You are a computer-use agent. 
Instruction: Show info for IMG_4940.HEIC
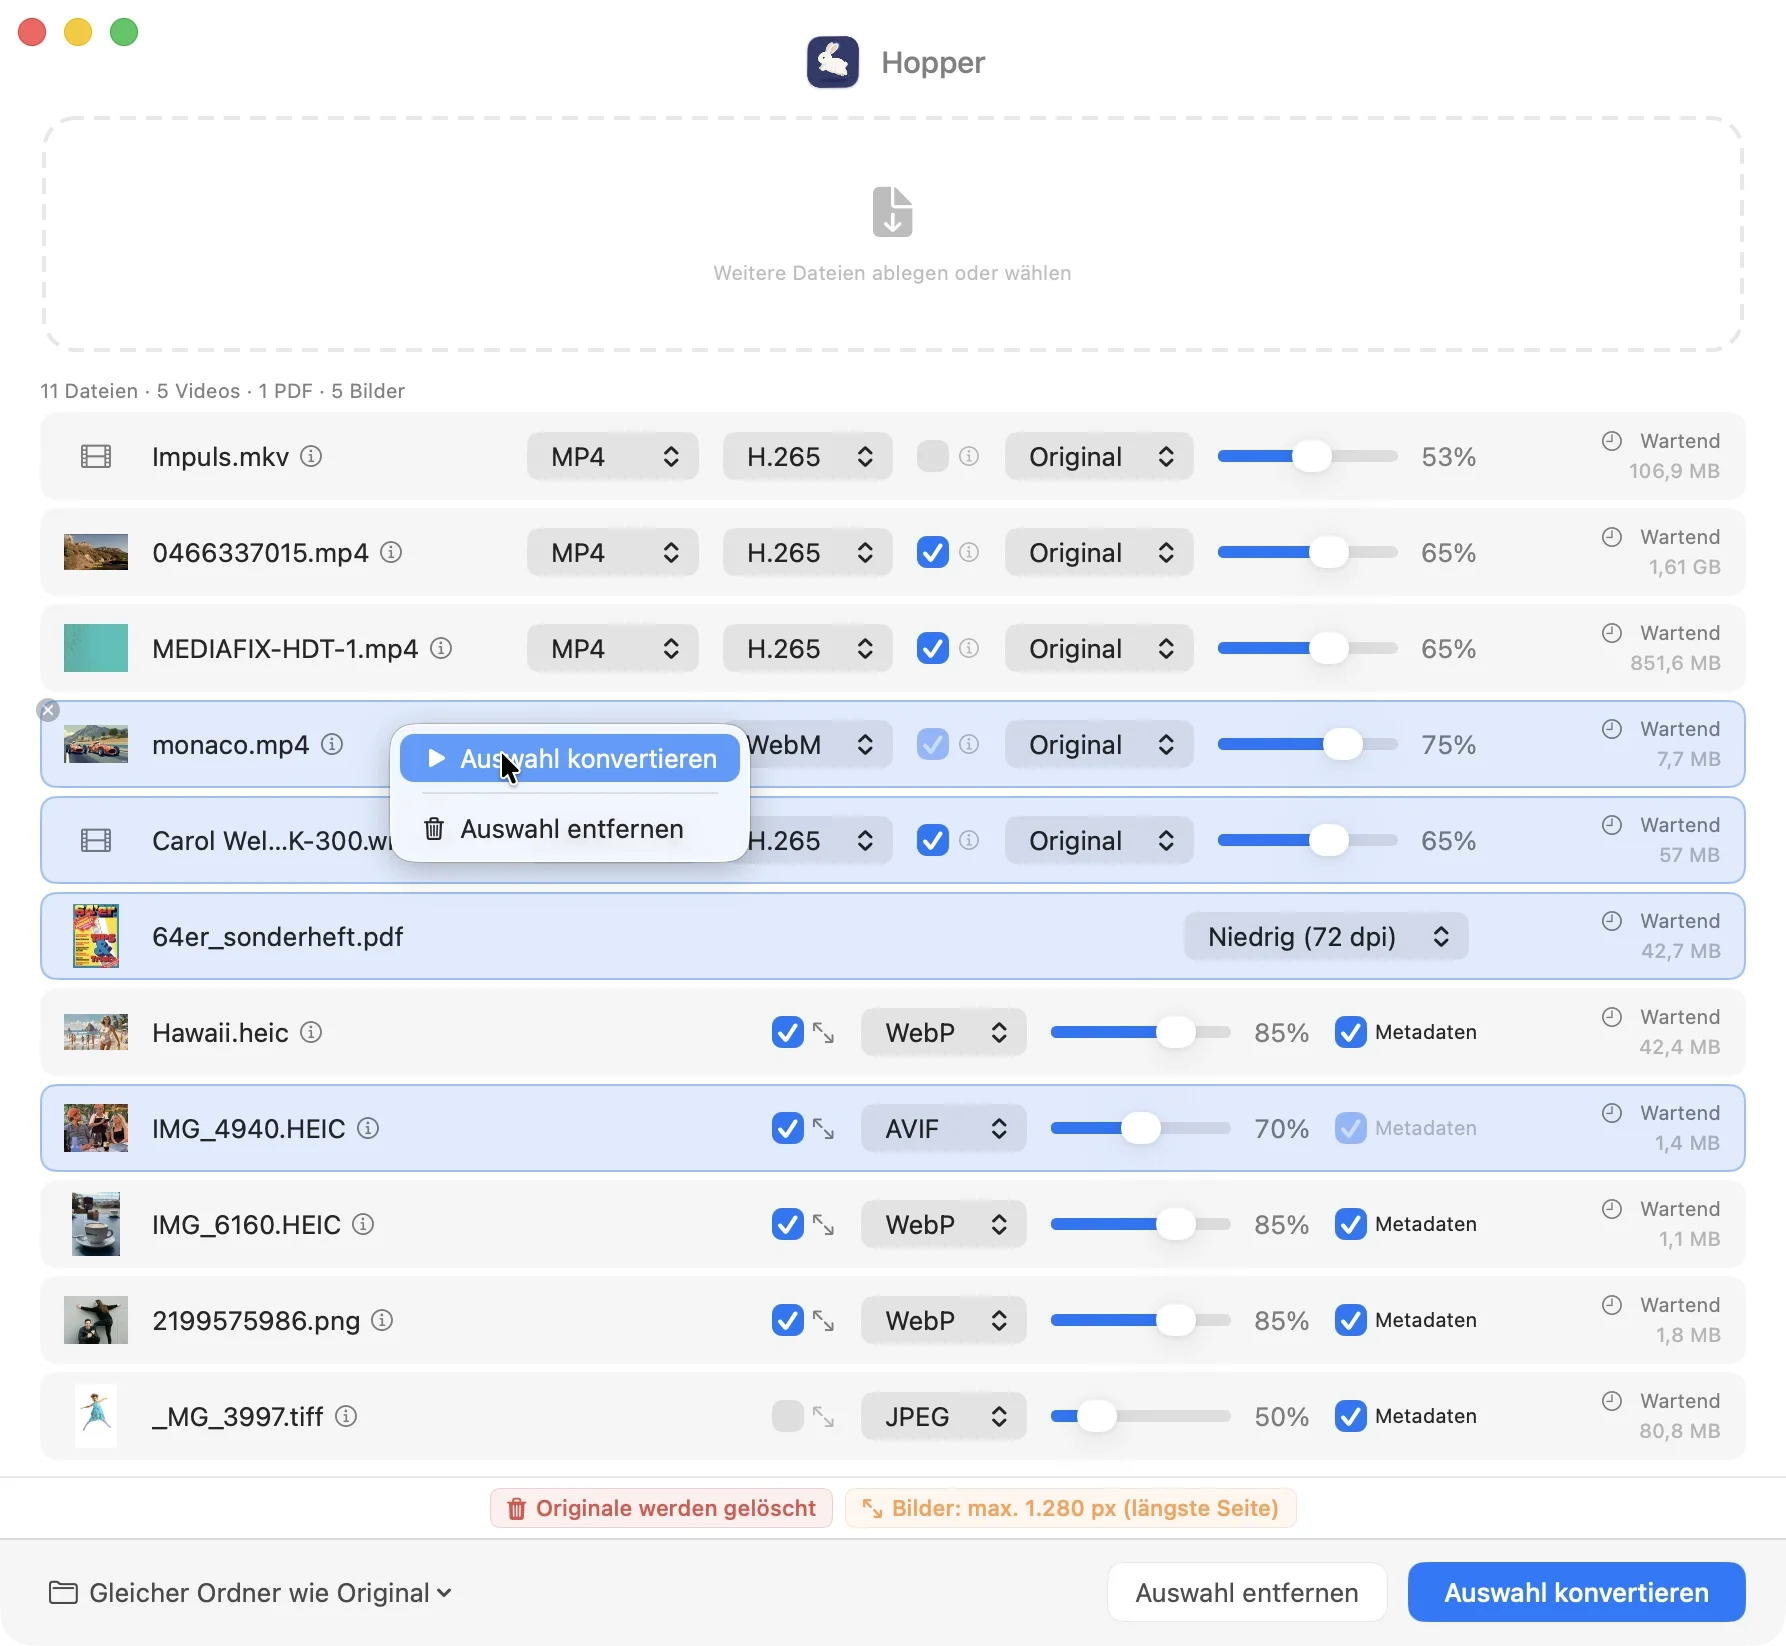point(368,1129)
